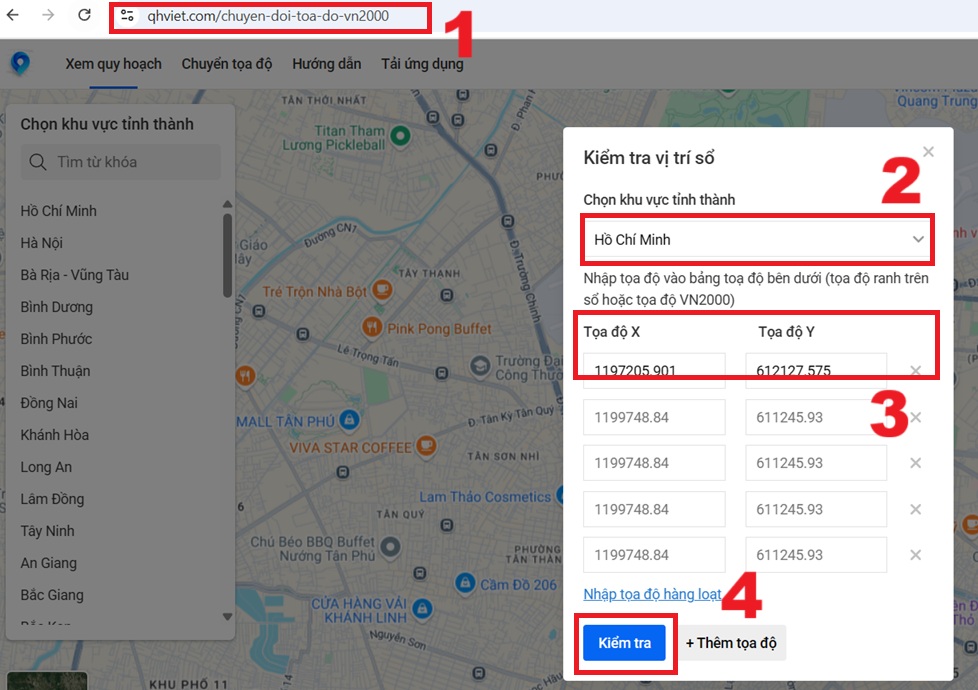This screenshot has height=690, width=978.
Task: Click Chú Béo BBQ Buffet map marker
Action: click(390, 547)
